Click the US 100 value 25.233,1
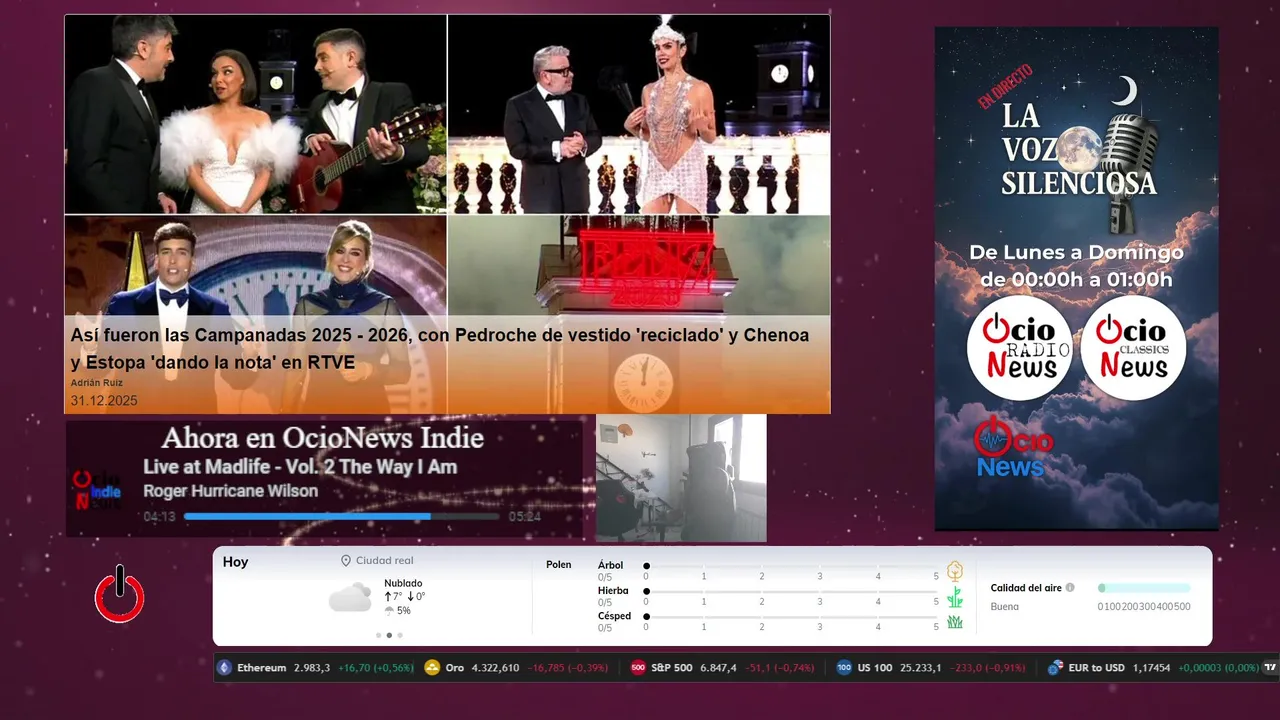This screenshot has width=1280, height=720. 921,668
